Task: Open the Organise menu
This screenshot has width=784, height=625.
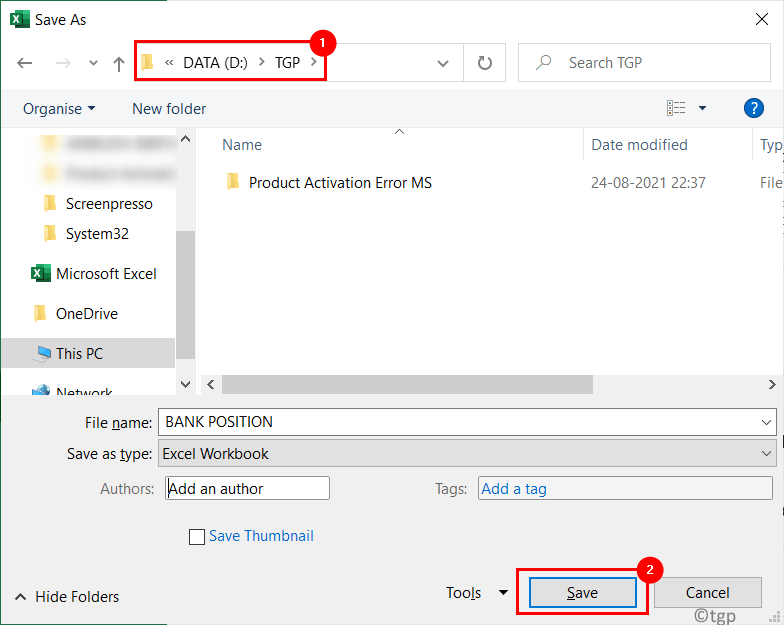Action: (59, 108)
